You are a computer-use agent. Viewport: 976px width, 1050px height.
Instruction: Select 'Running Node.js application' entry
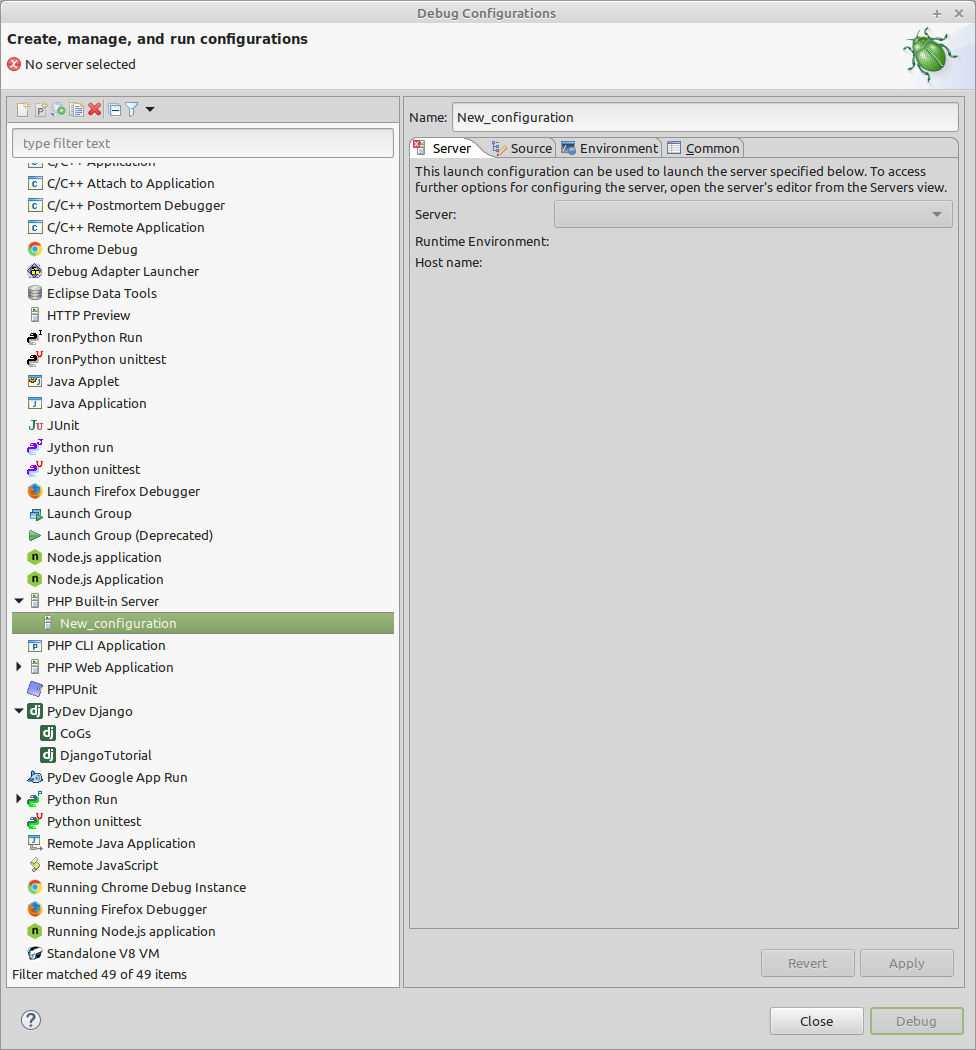pos(131,931)
